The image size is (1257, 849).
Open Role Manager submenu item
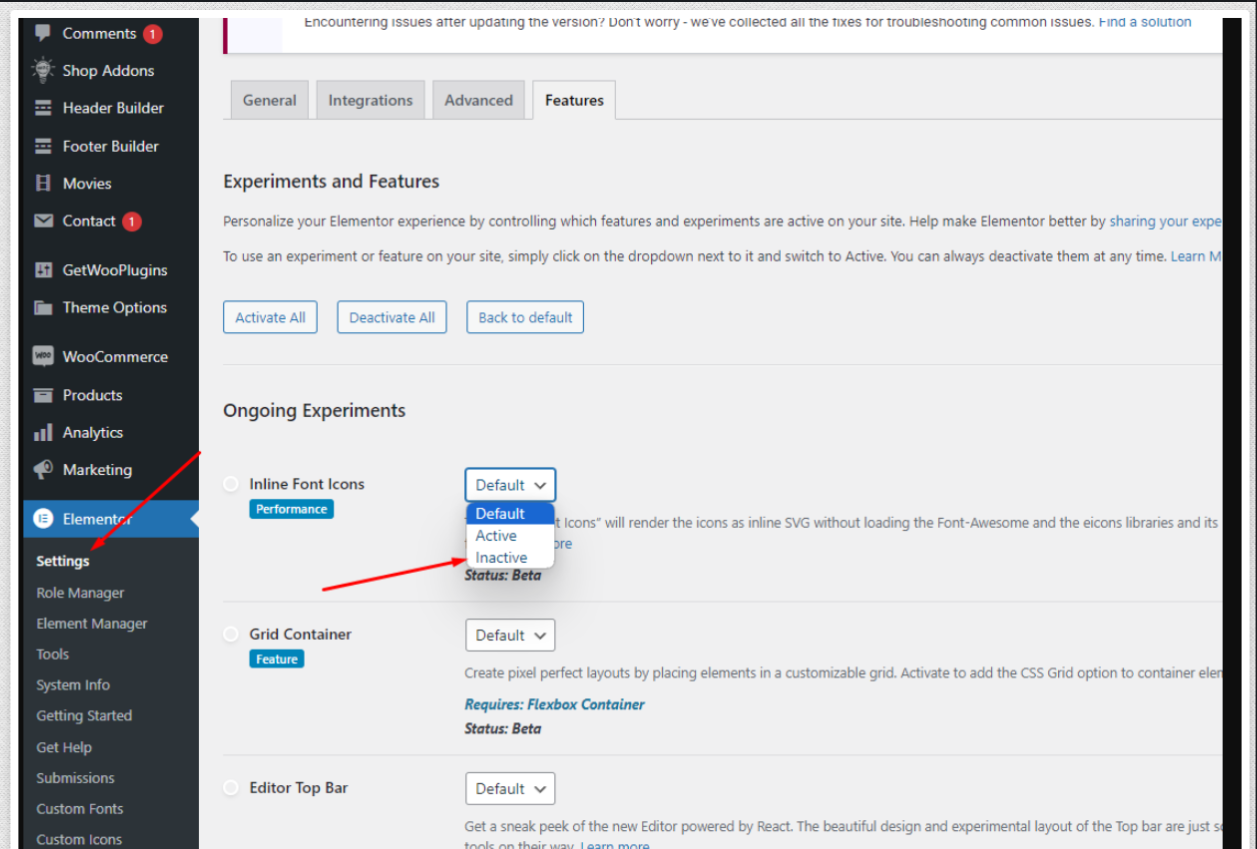pos(80,593)
